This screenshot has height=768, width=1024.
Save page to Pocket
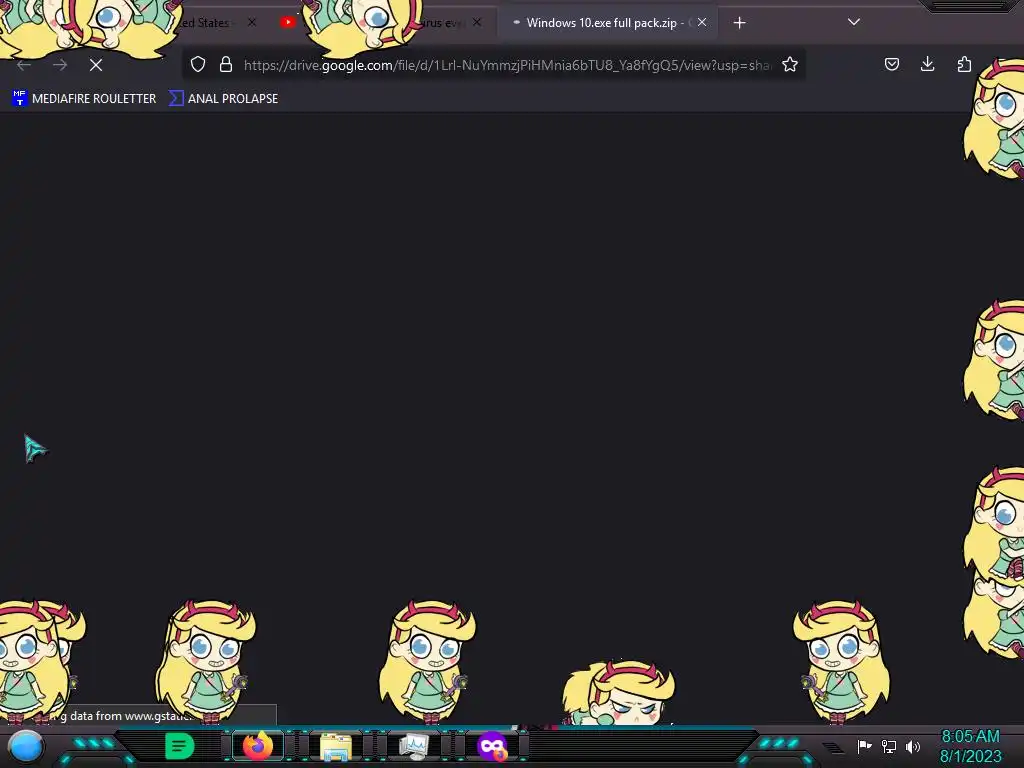coord(891,64)
